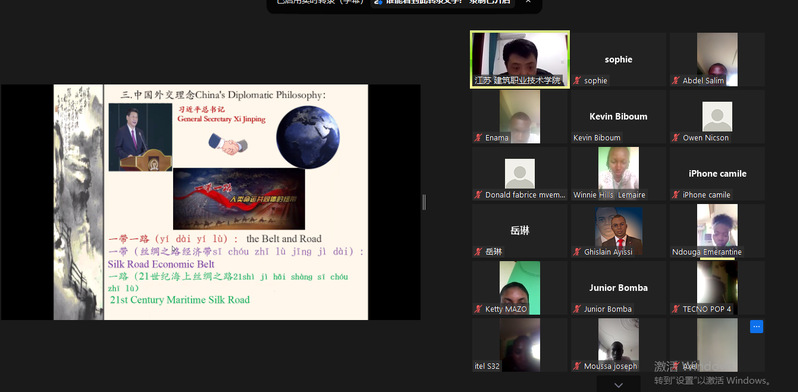Click Owen Nicson's default avatar icon

click(717, 117)
